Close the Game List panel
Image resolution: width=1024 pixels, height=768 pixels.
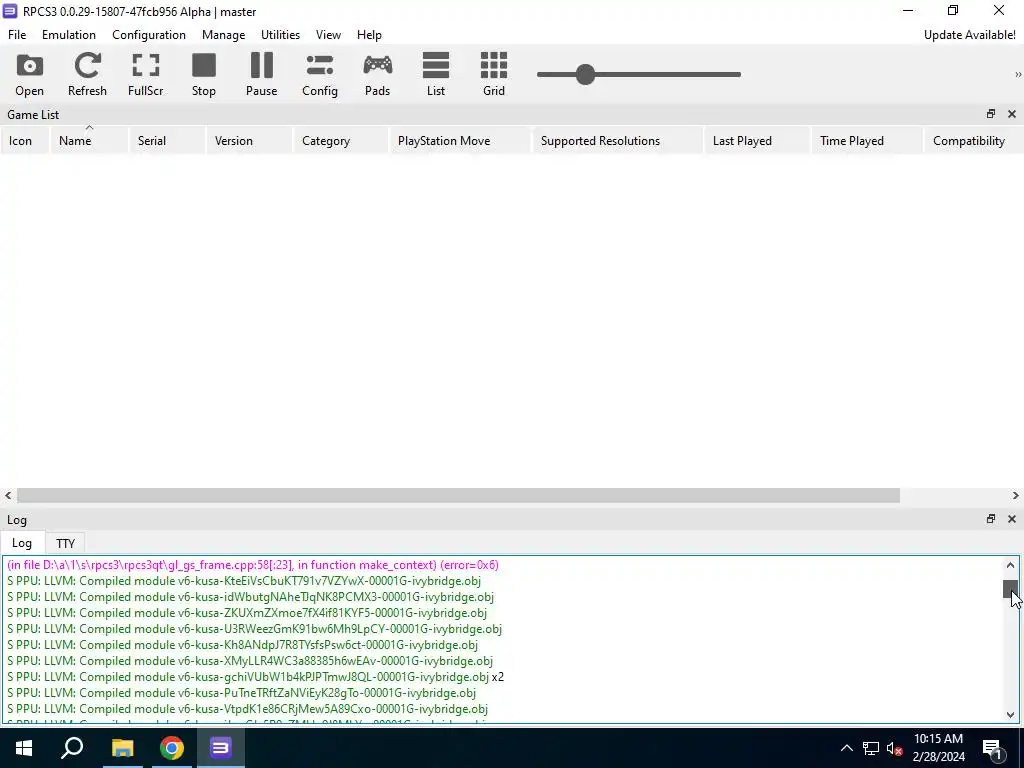point(1012,114)
